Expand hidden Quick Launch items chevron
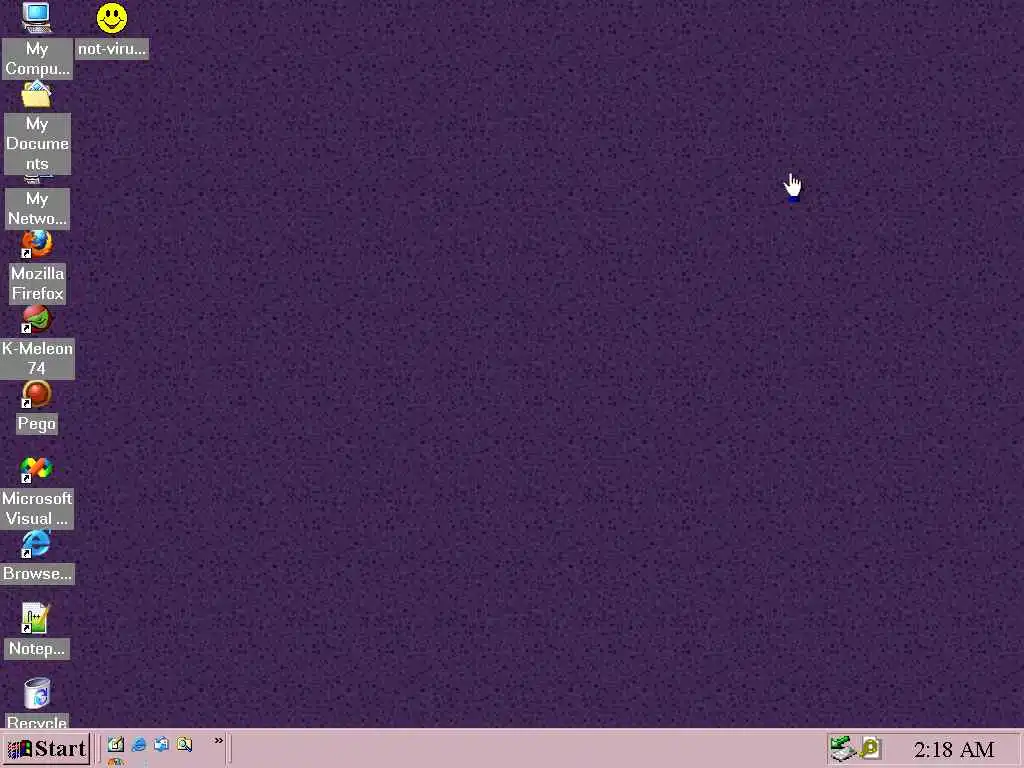The height and width of the screenshot is (768, 1024). pos(218,741)
